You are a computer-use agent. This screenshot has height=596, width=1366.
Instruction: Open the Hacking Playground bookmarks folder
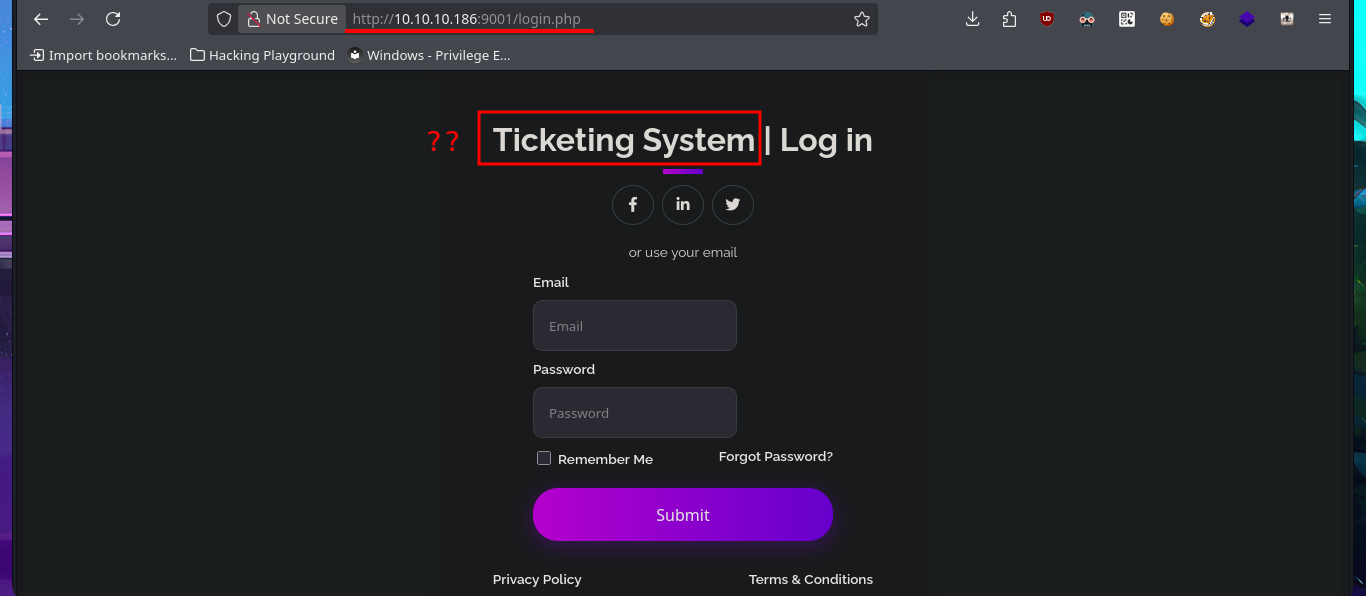tap(262, 56)
